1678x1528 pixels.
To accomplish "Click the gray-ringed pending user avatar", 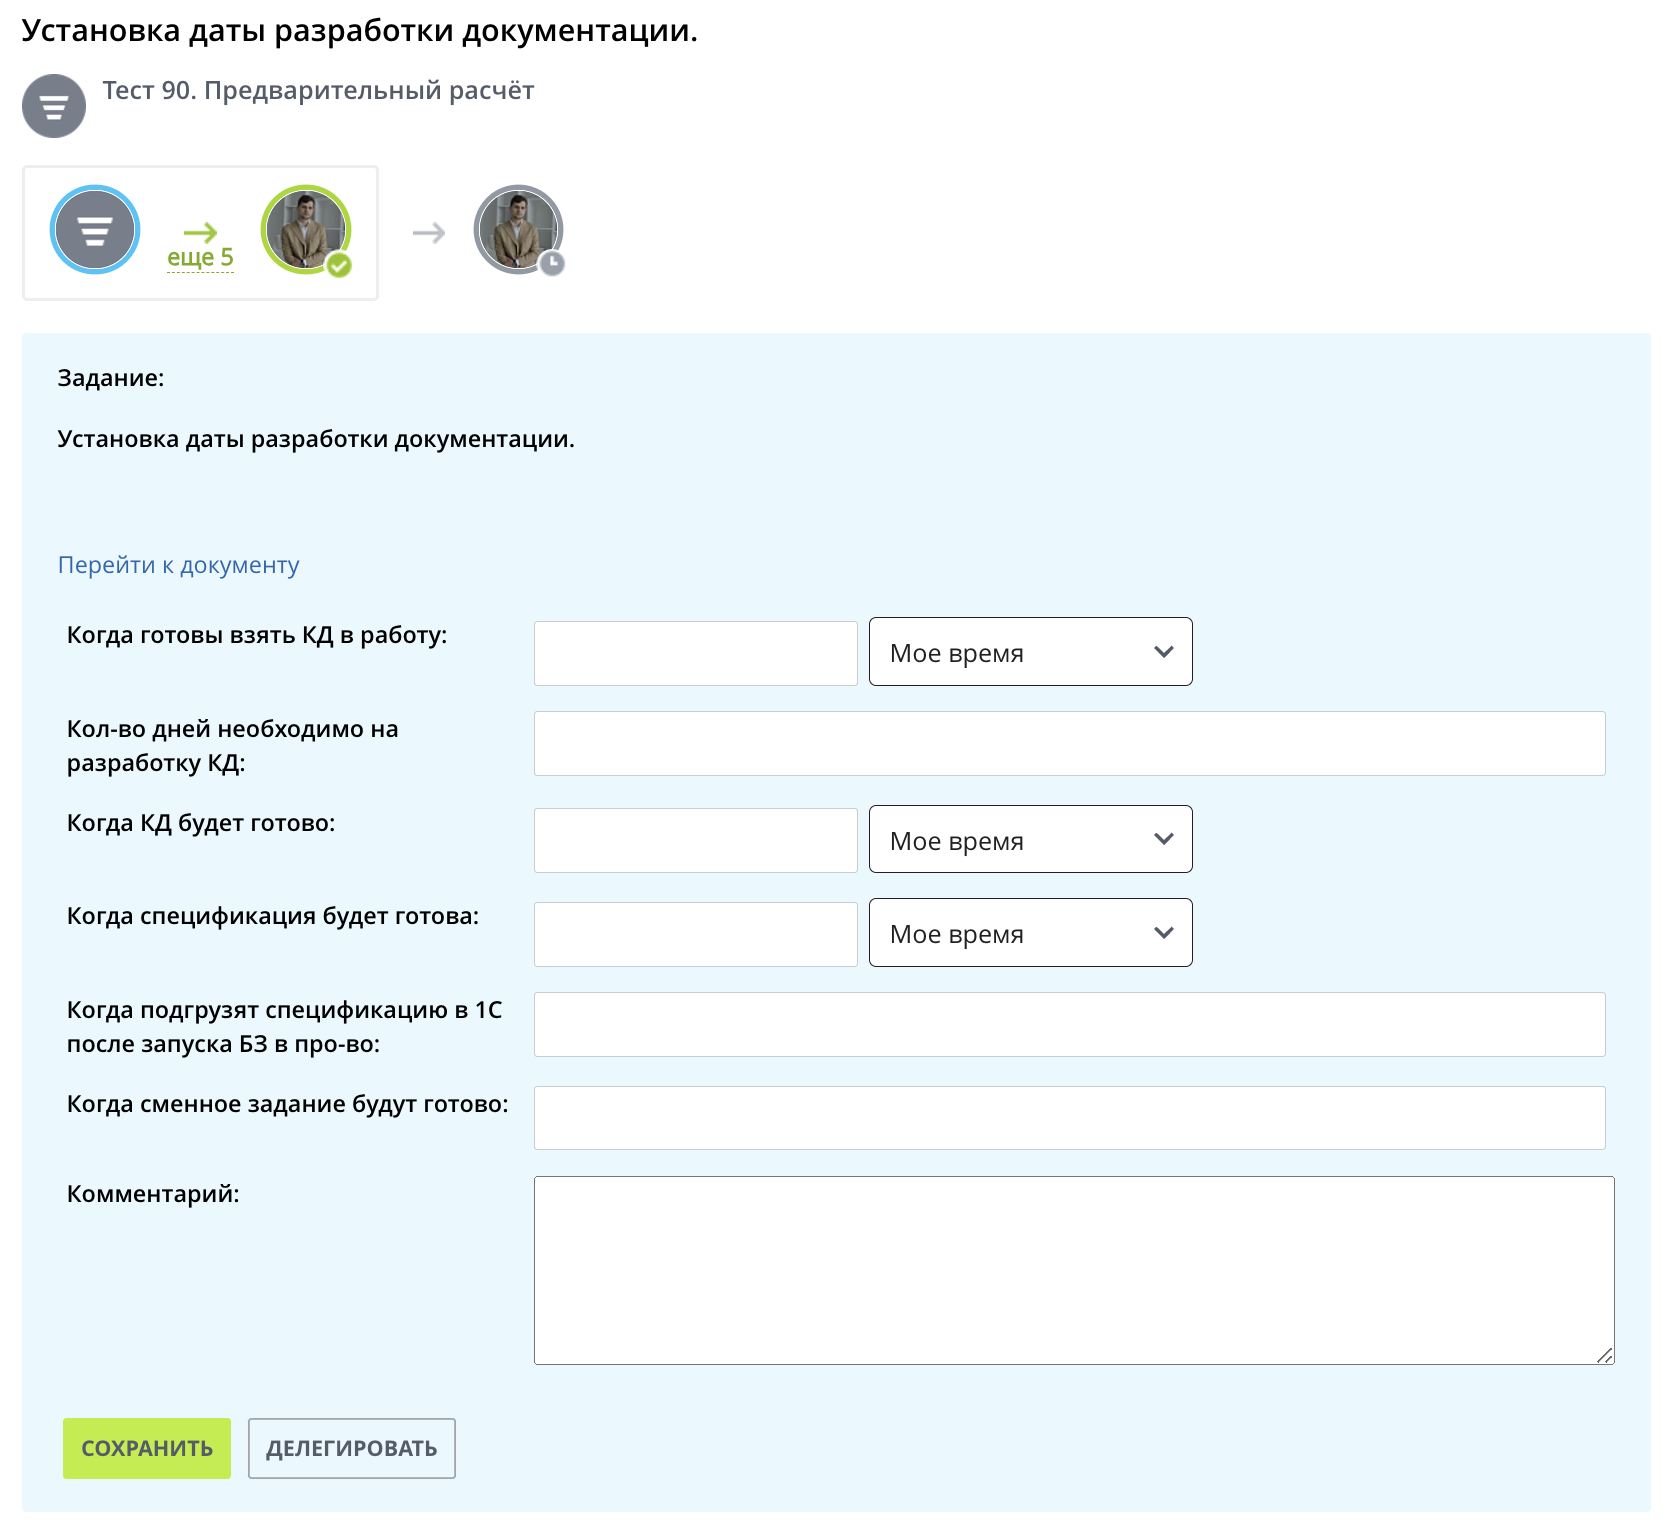I will tap(516, 228).
